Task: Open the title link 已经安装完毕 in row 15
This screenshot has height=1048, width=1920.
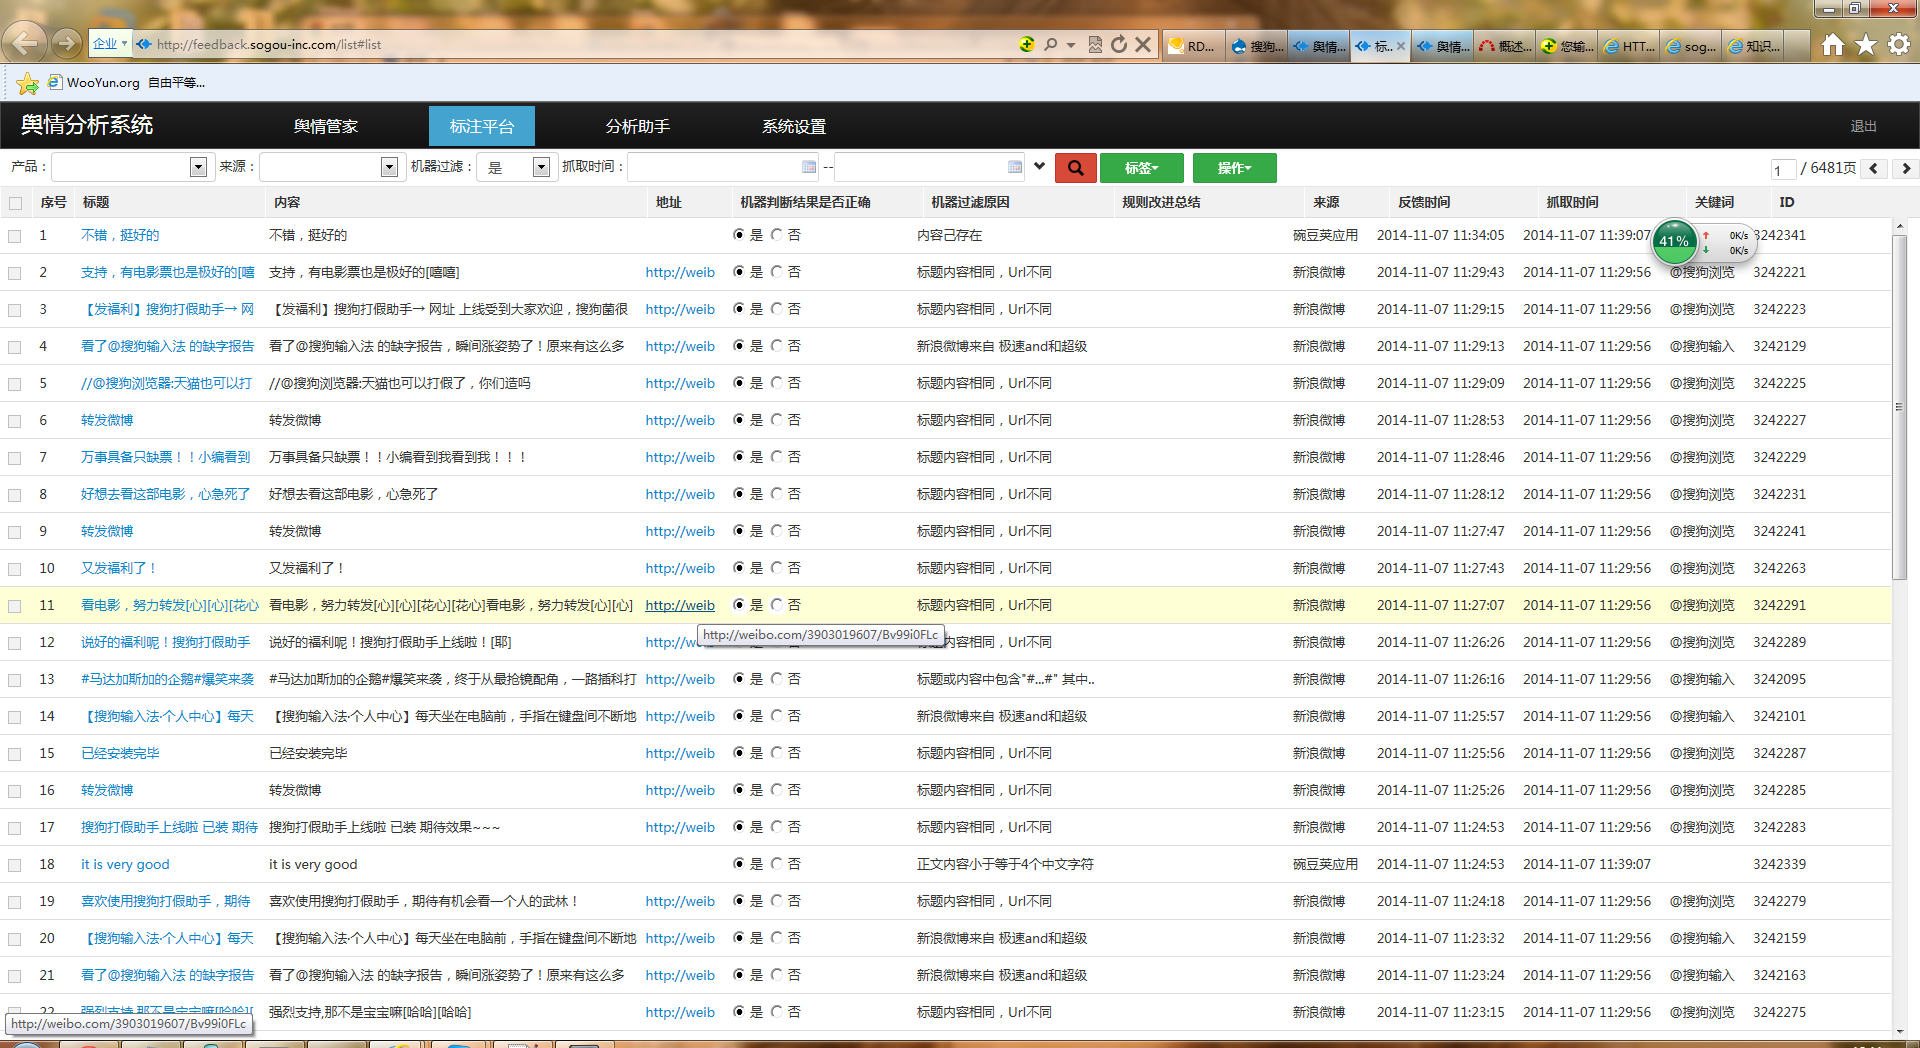Action: (120, 753)
